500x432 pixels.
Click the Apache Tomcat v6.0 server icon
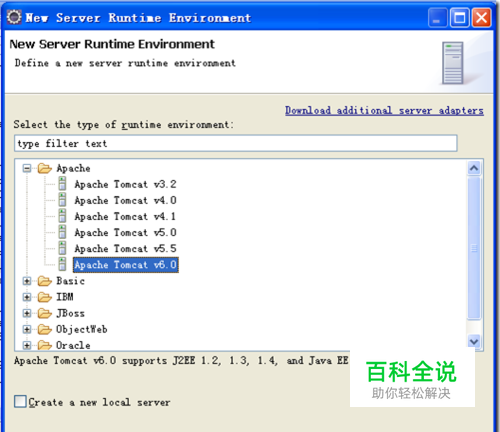(x=62, y=264)
